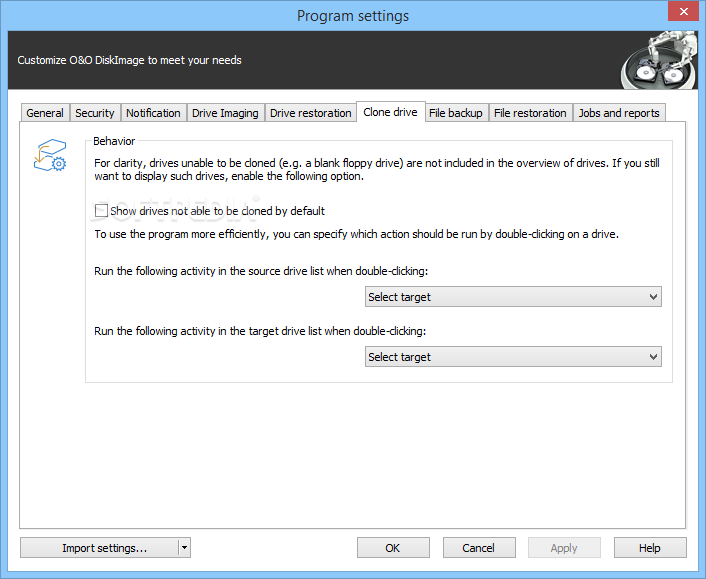
Task: Open the Notification tab
Action: point(153,113)
